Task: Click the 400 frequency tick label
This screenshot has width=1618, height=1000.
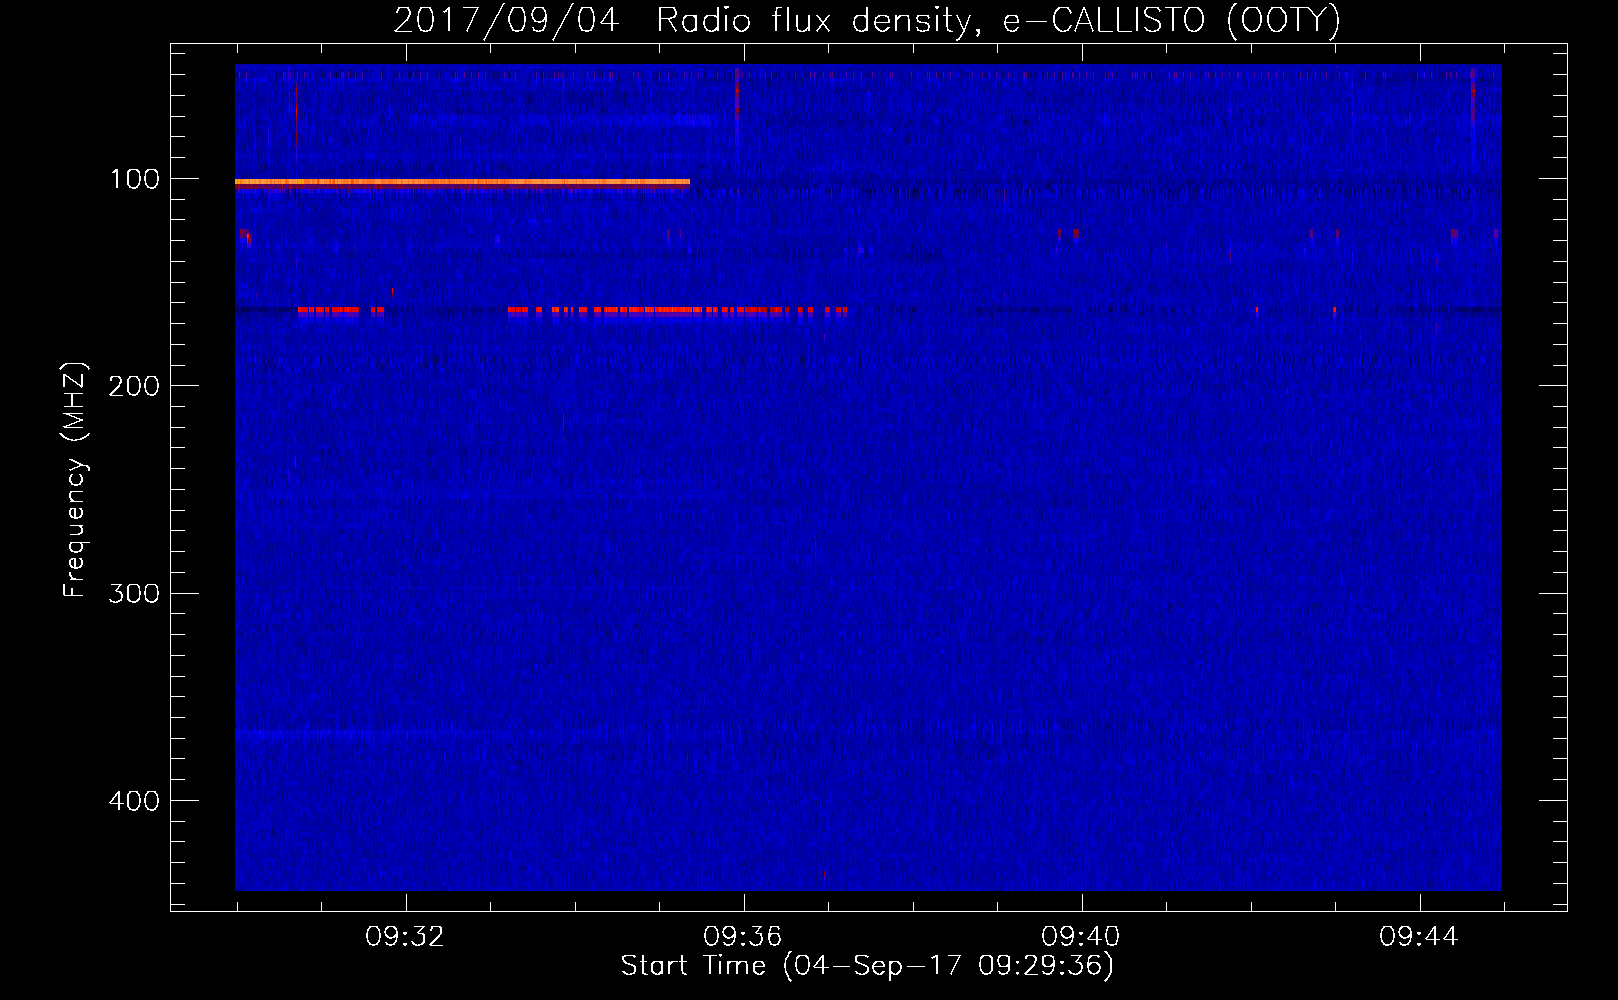Action: pos(134,801)
